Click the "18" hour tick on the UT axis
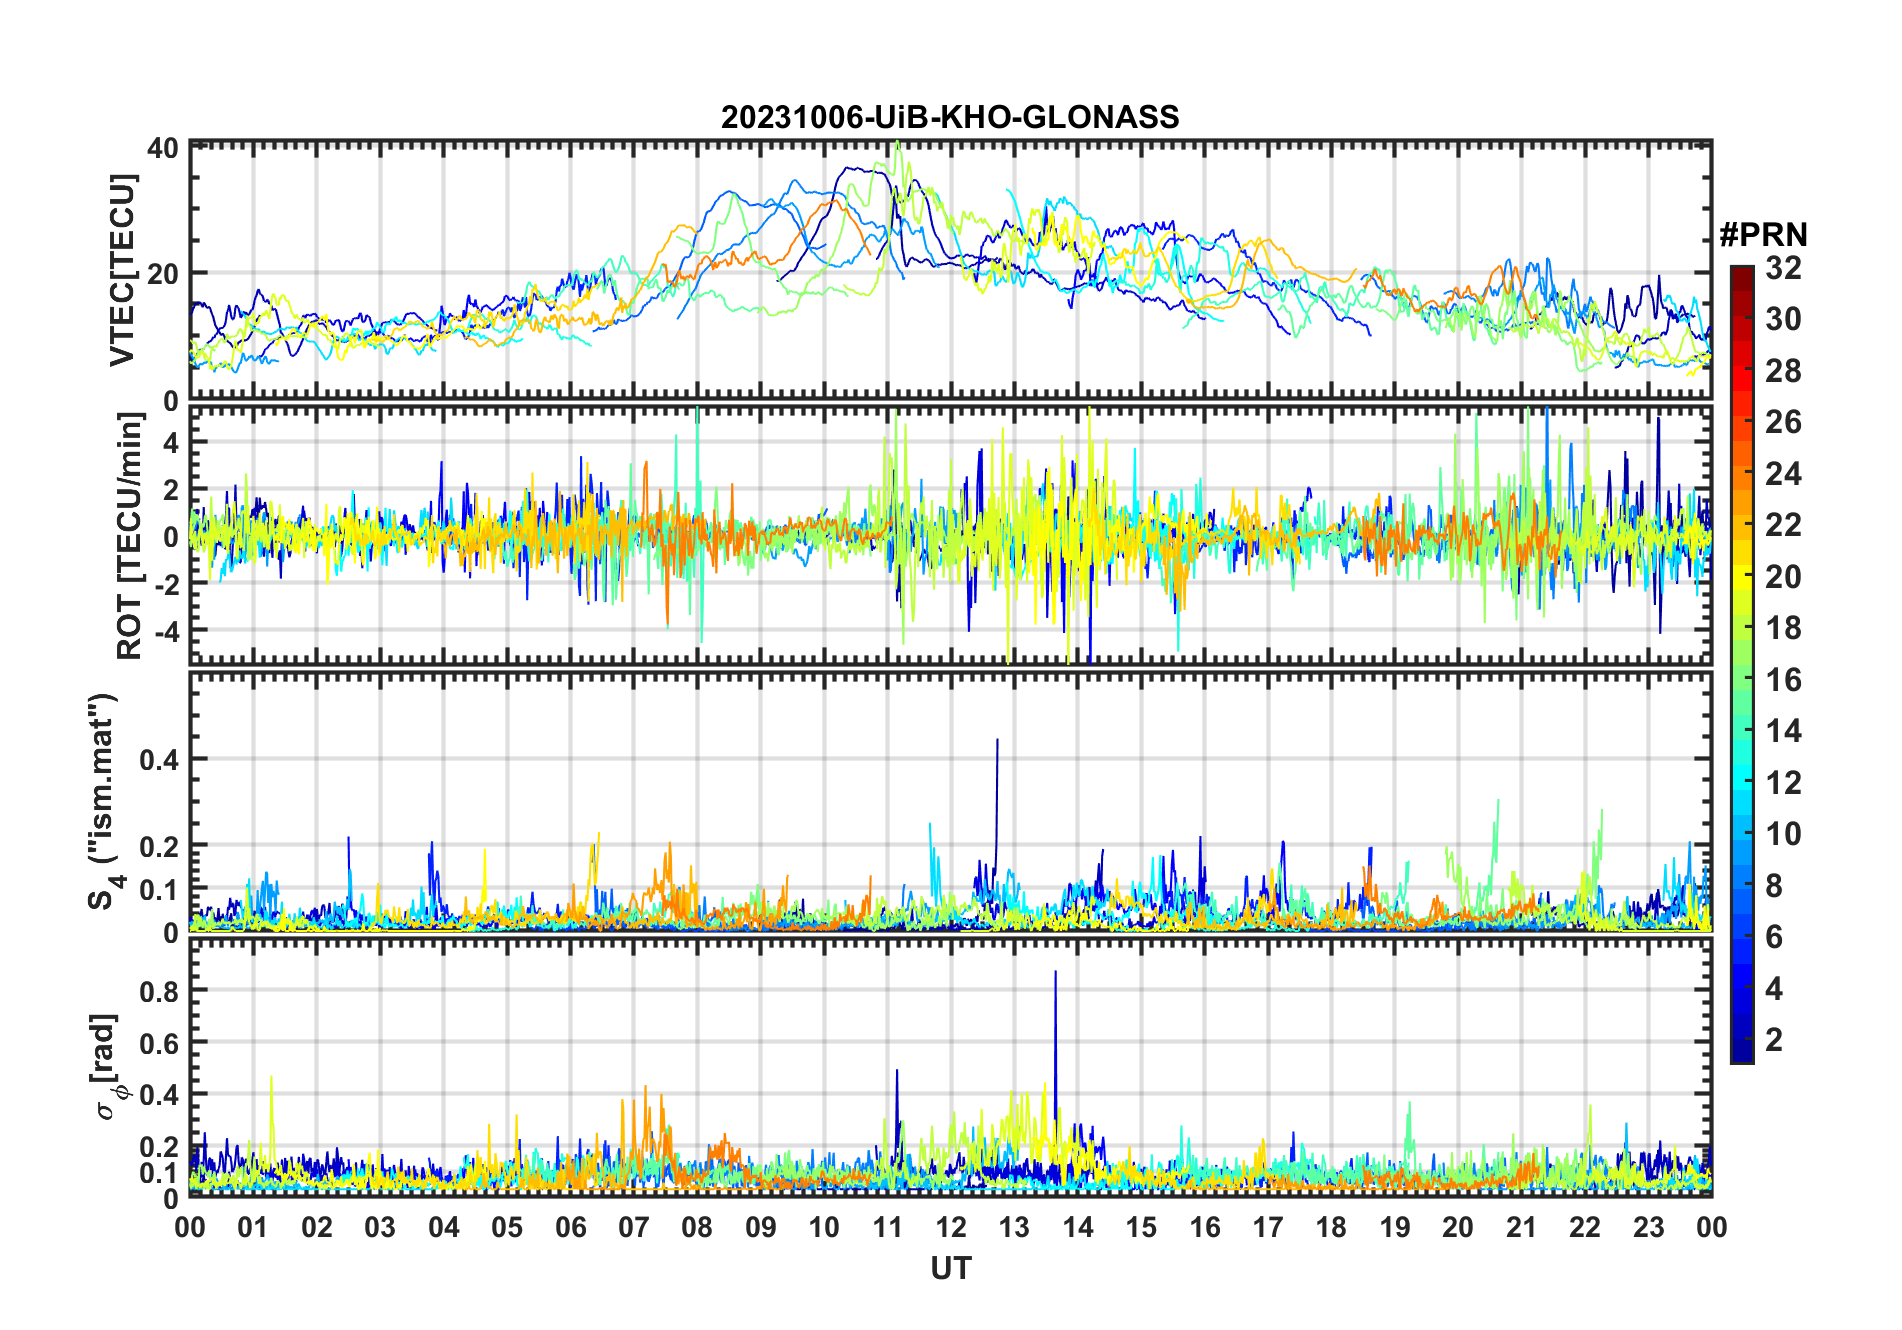This screenshot has height=1330, width=1902. 1331,1227
